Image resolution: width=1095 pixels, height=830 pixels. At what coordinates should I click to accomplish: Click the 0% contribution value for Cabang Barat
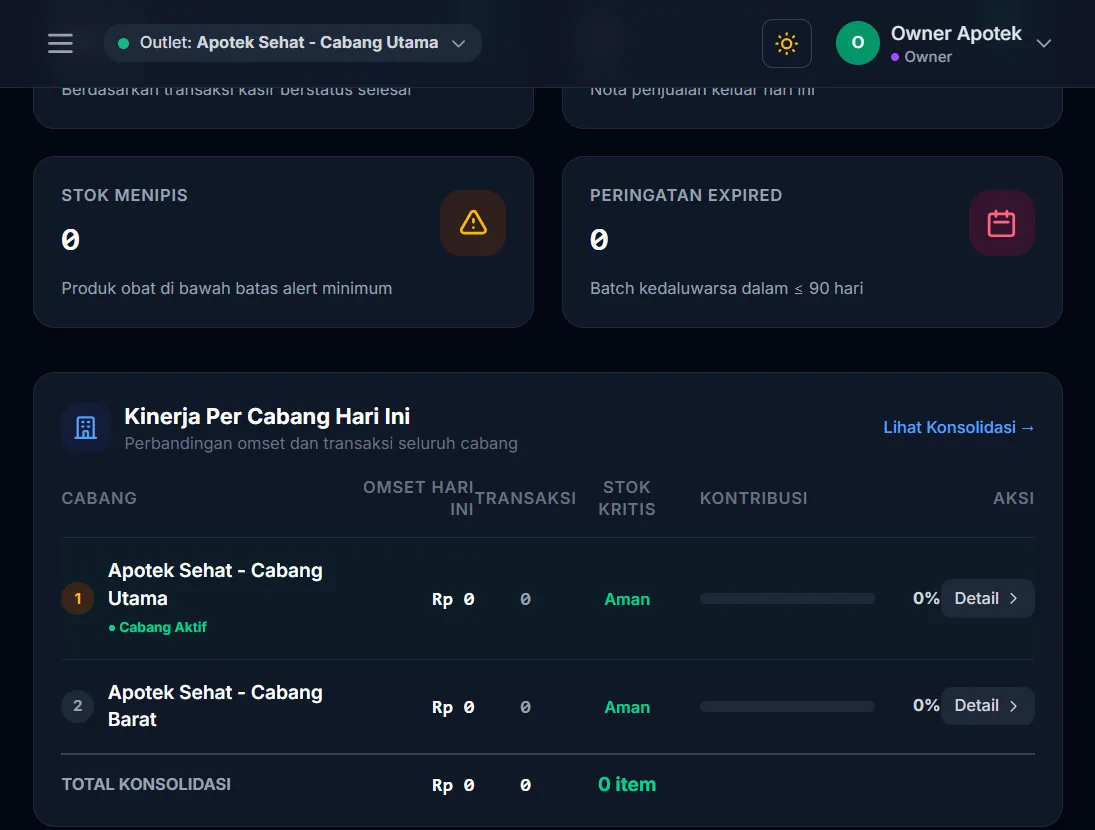[926, 705]
